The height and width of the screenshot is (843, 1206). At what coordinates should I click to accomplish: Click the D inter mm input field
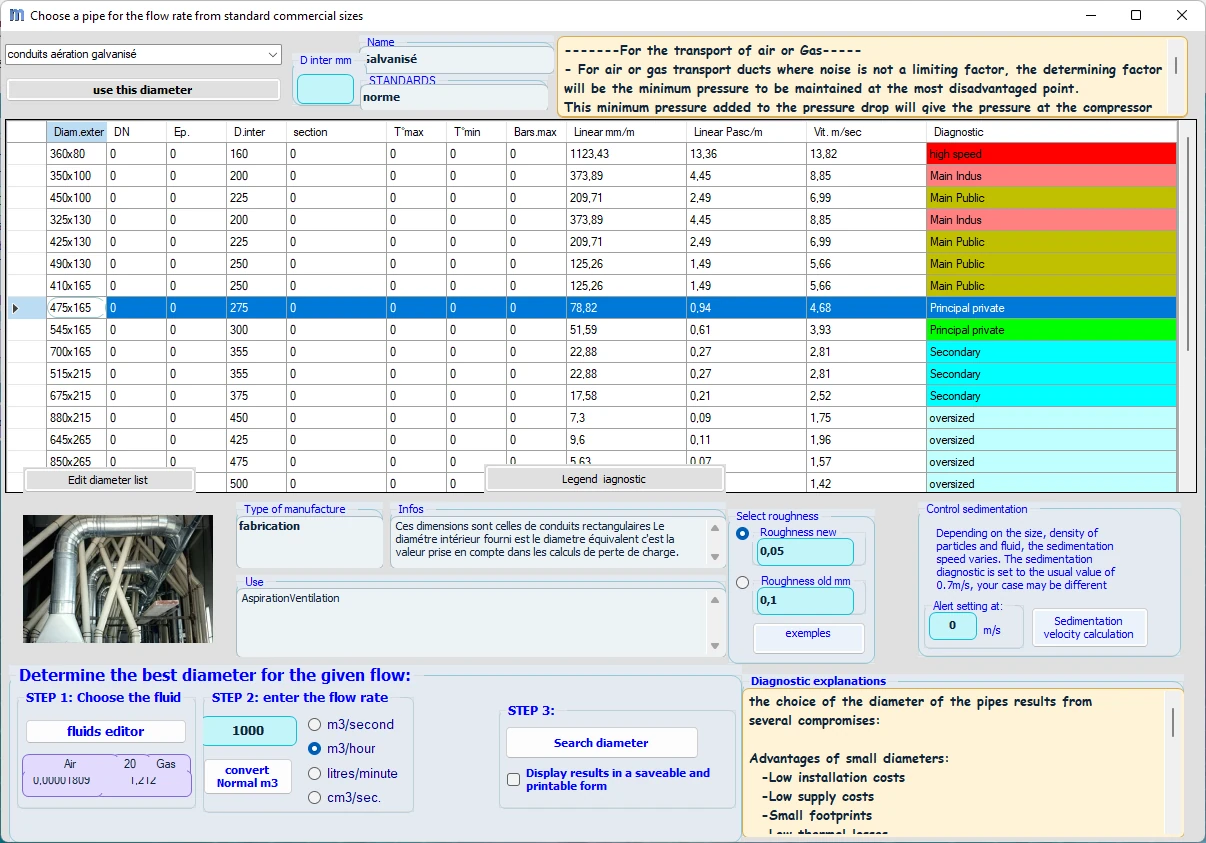326,89
